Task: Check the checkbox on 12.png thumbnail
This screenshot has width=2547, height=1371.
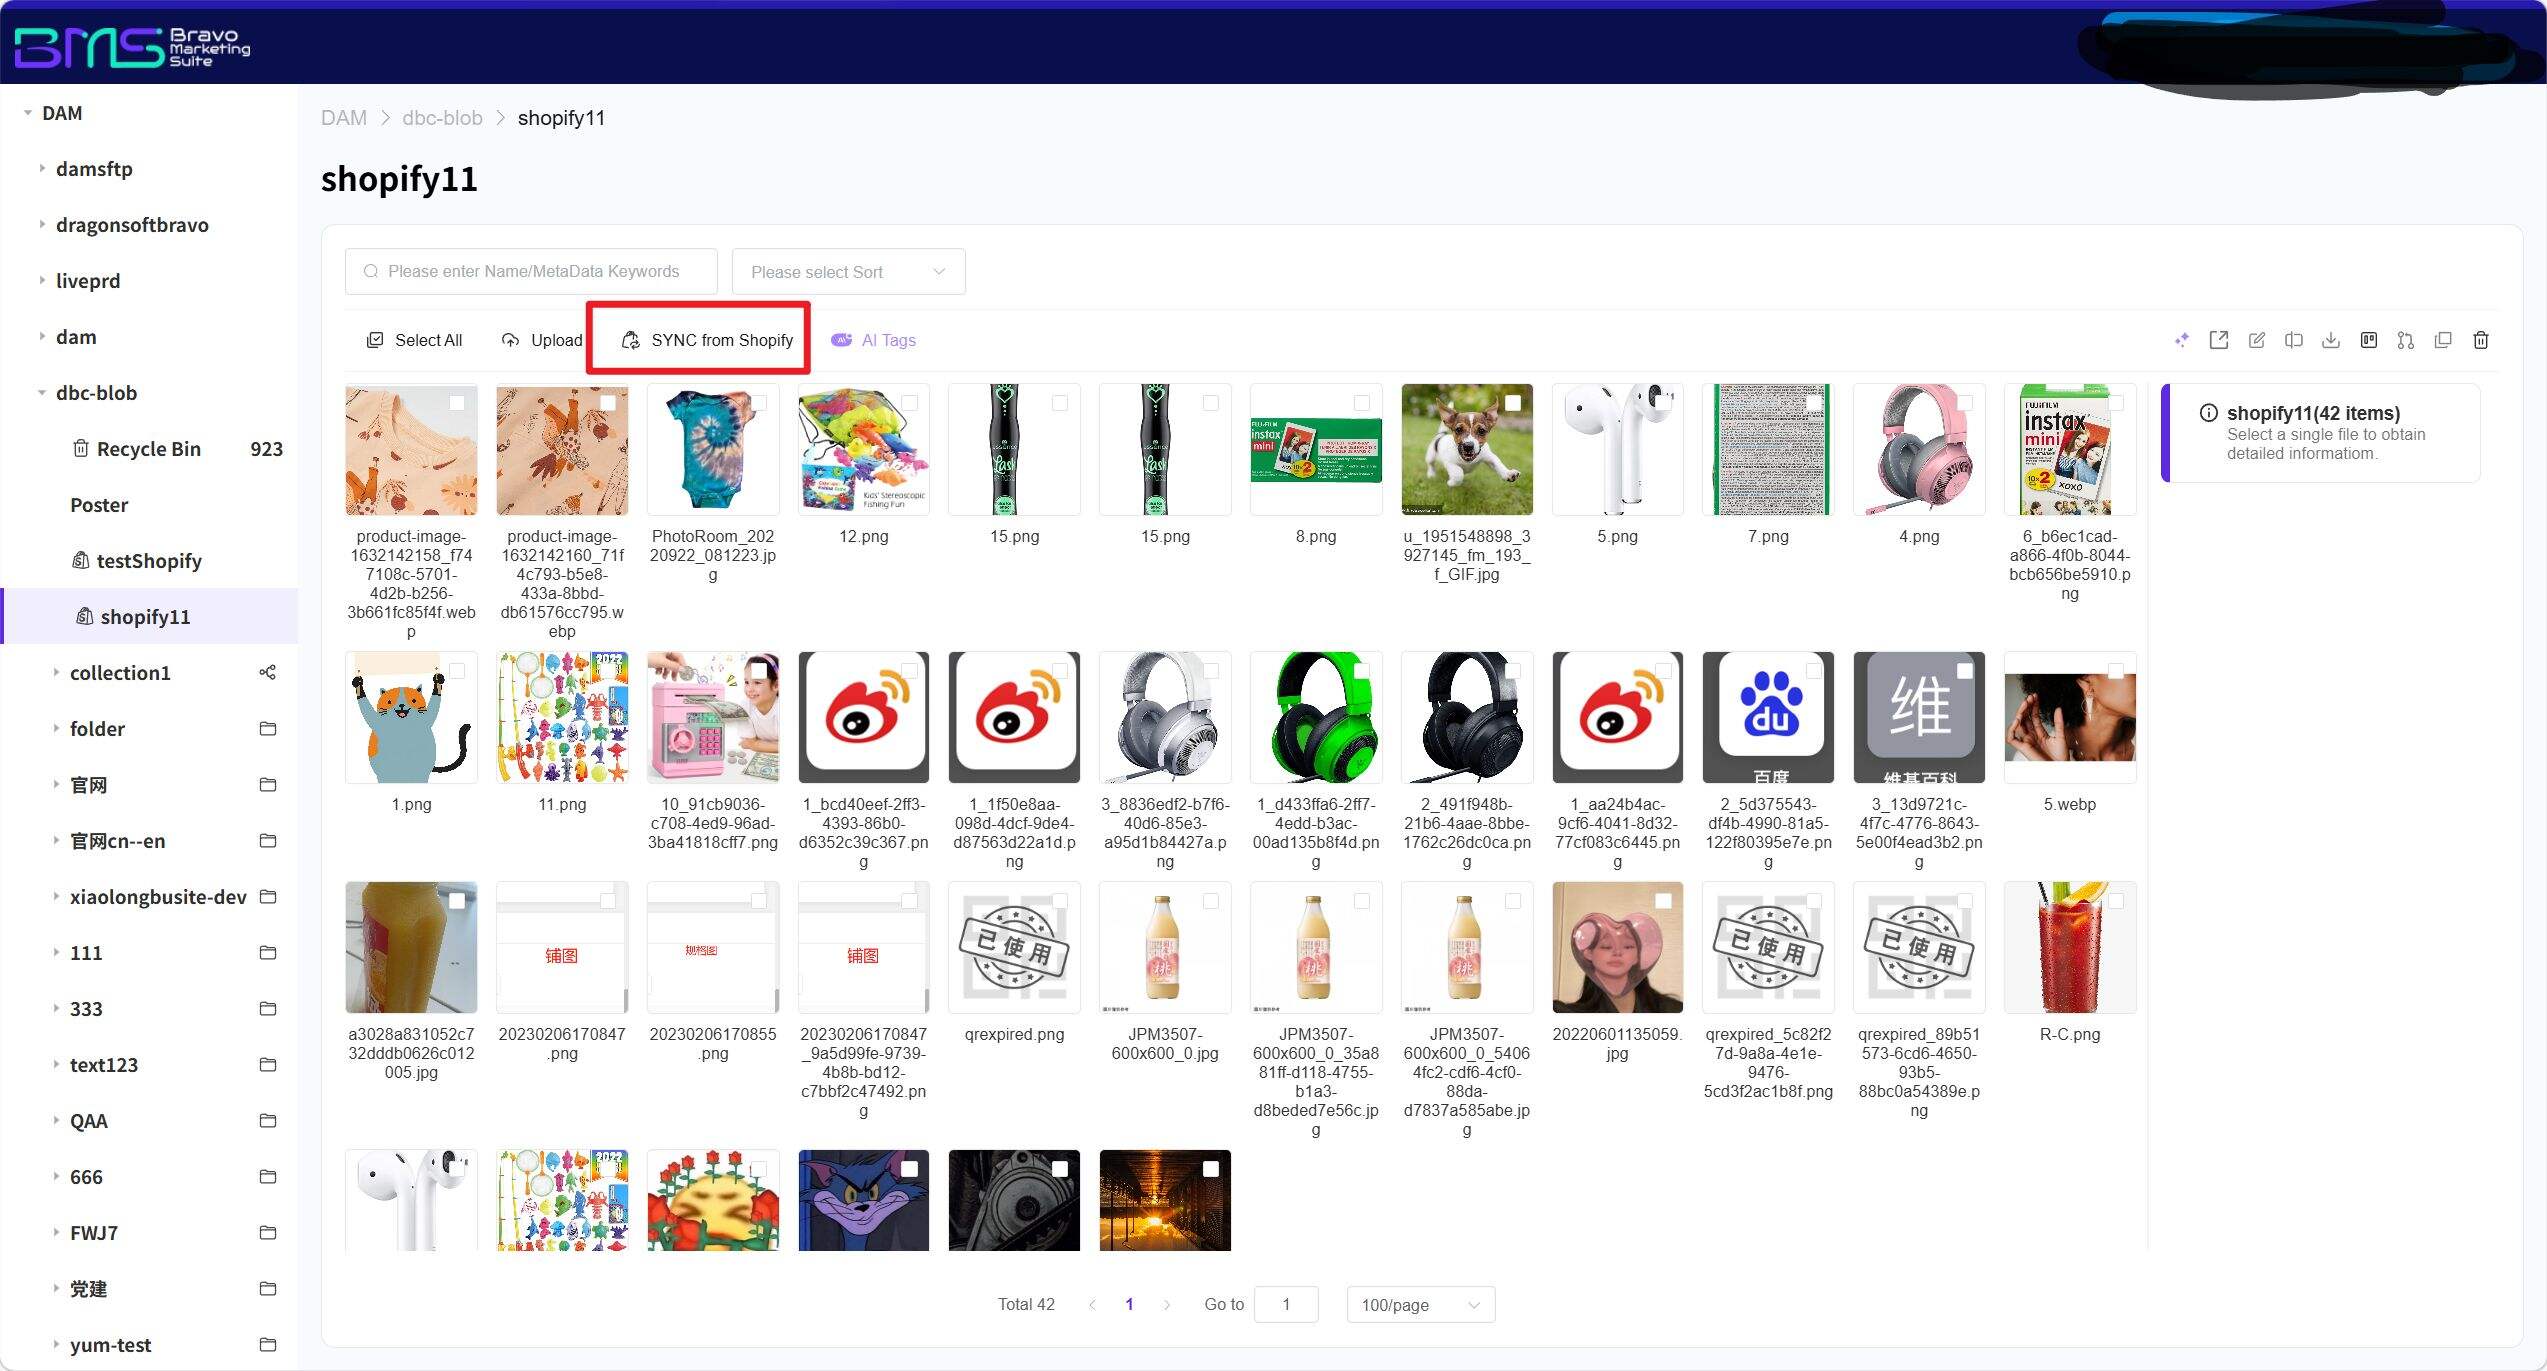Action: point(909,402)
